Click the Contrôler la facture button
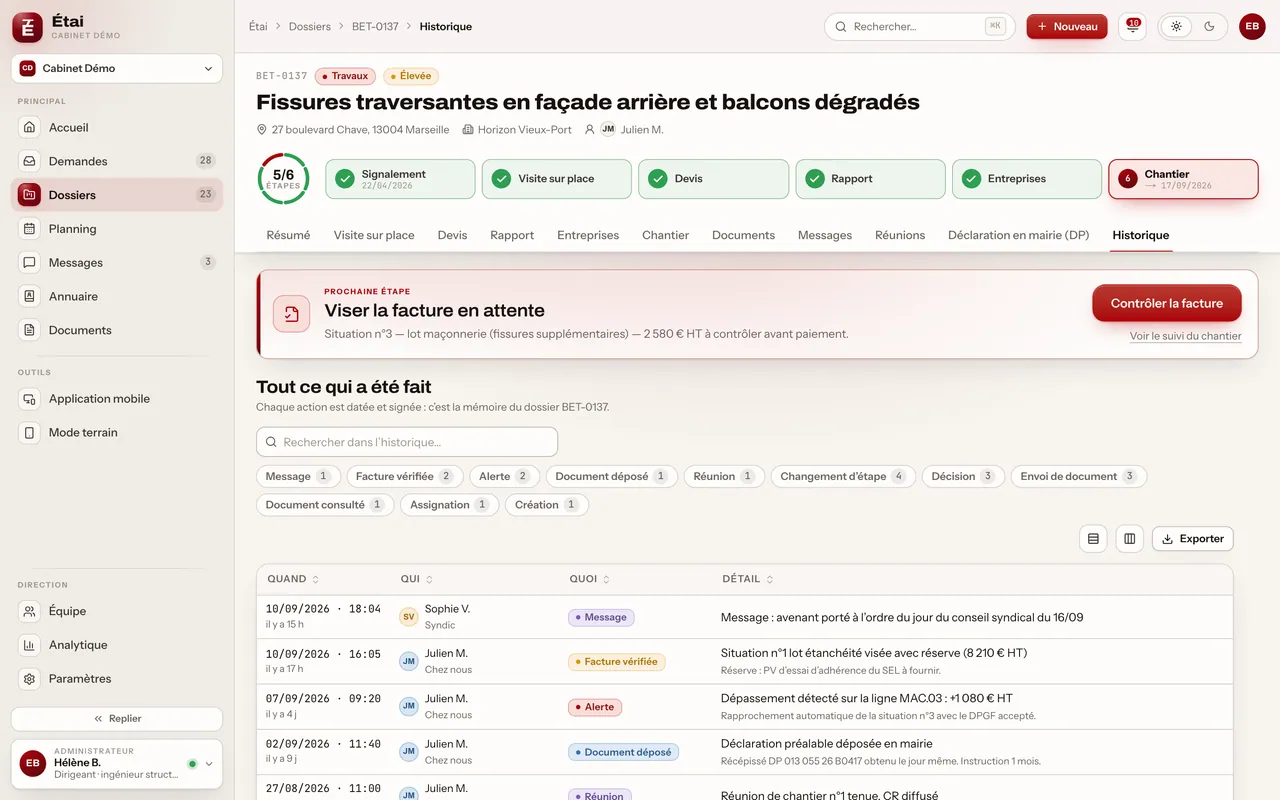 1167,304
